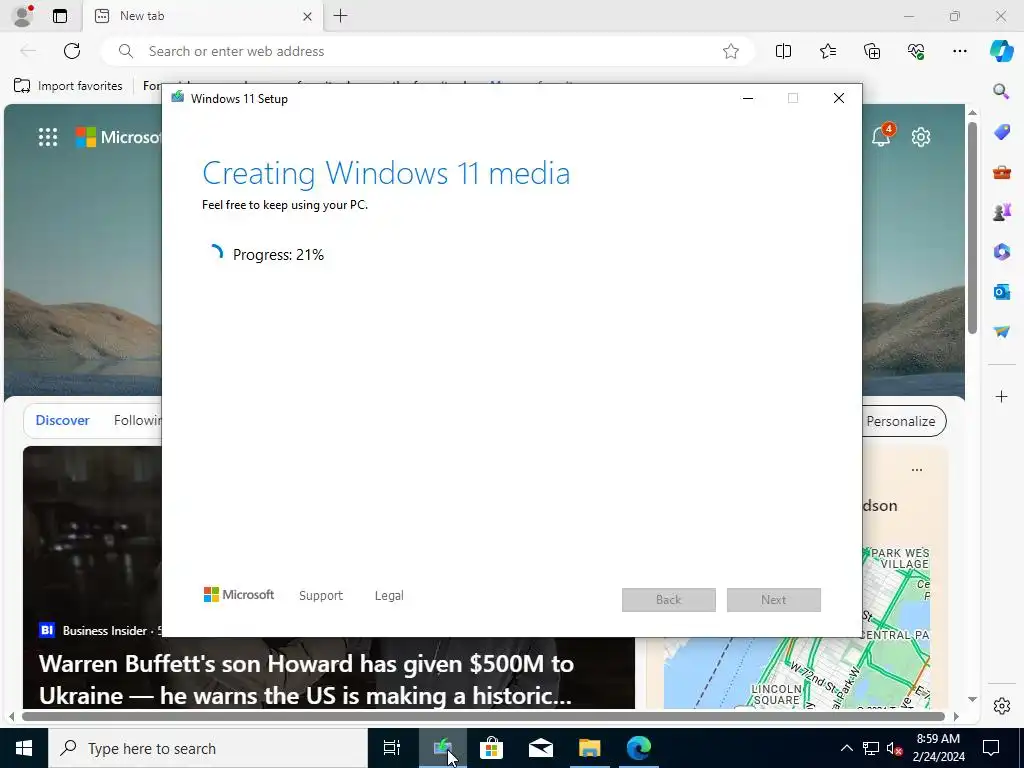Open sidebar Tools briefcase icon
The image size is (1024, 768).
click(x=1001, y=172)
